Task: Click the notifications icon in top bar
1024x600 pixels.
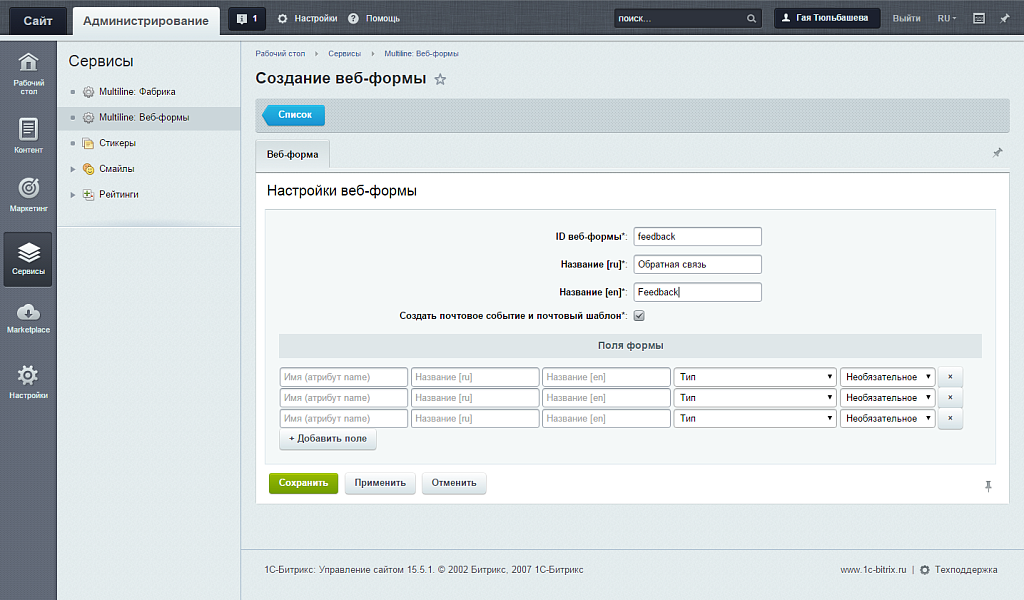Action: coord(246,18)
